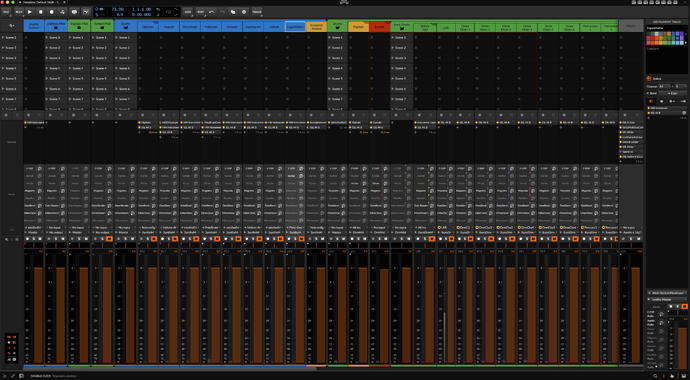This screenshot has height=380, width=690.
Task: Select the orange device tab in inspector
Action: click(x=651, y=101)
